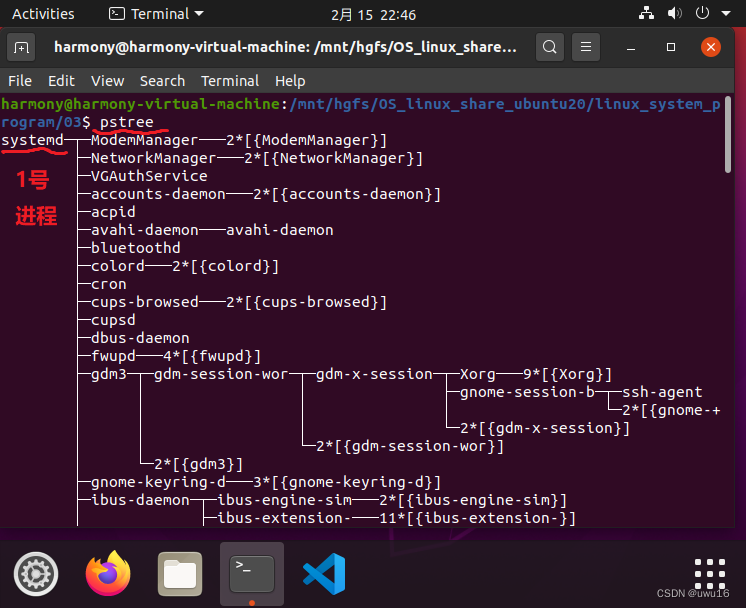Open the volume indicator
Image resolution: width=746 pixels, height=608 pixels.
coord(674,13)
